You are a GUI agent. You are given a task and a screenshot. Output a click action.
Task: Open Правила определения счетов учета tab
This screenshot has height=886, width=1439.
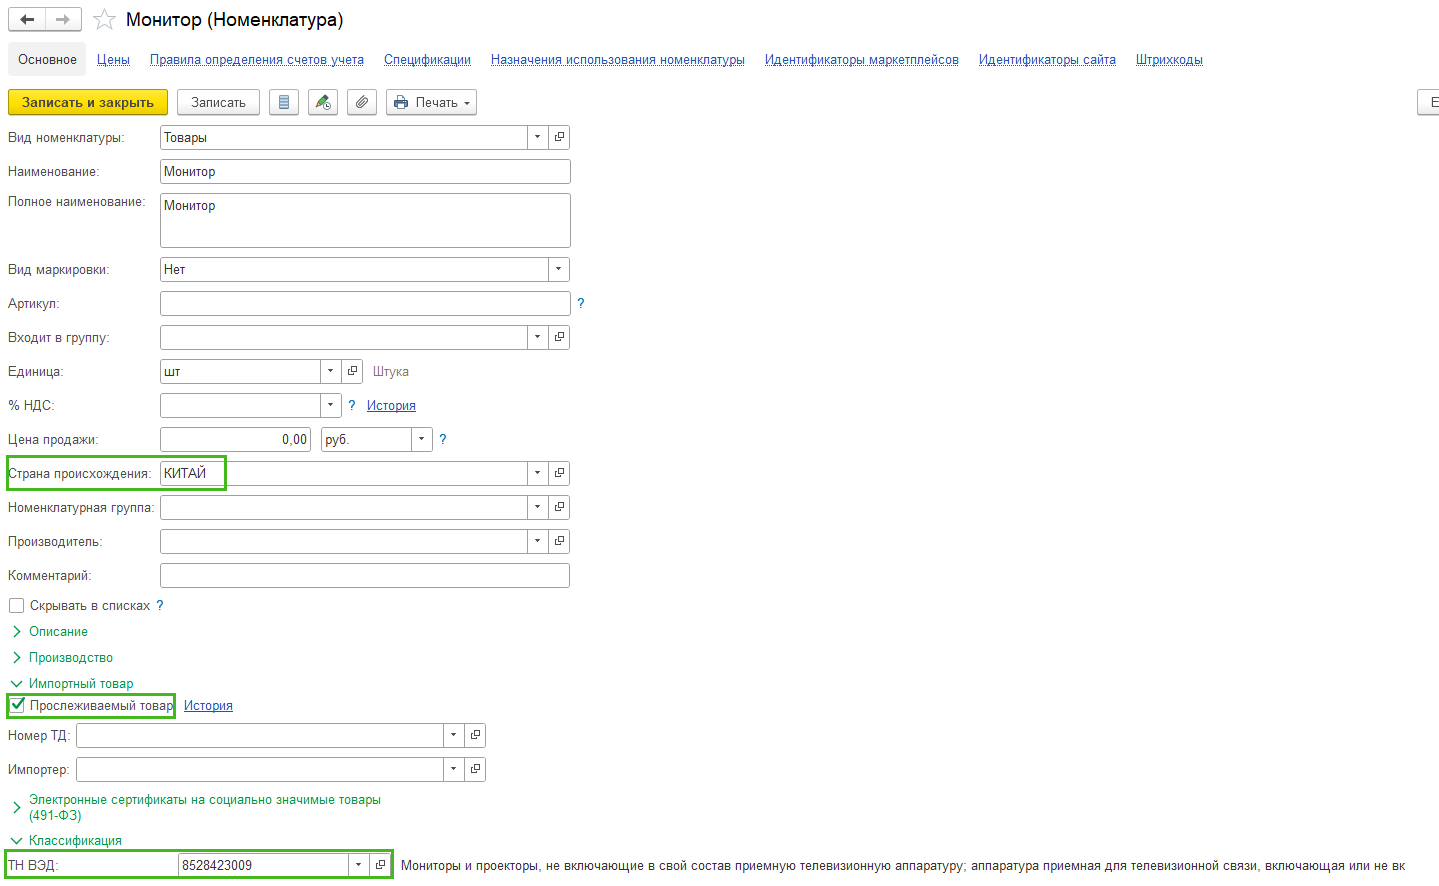(257, 59)
